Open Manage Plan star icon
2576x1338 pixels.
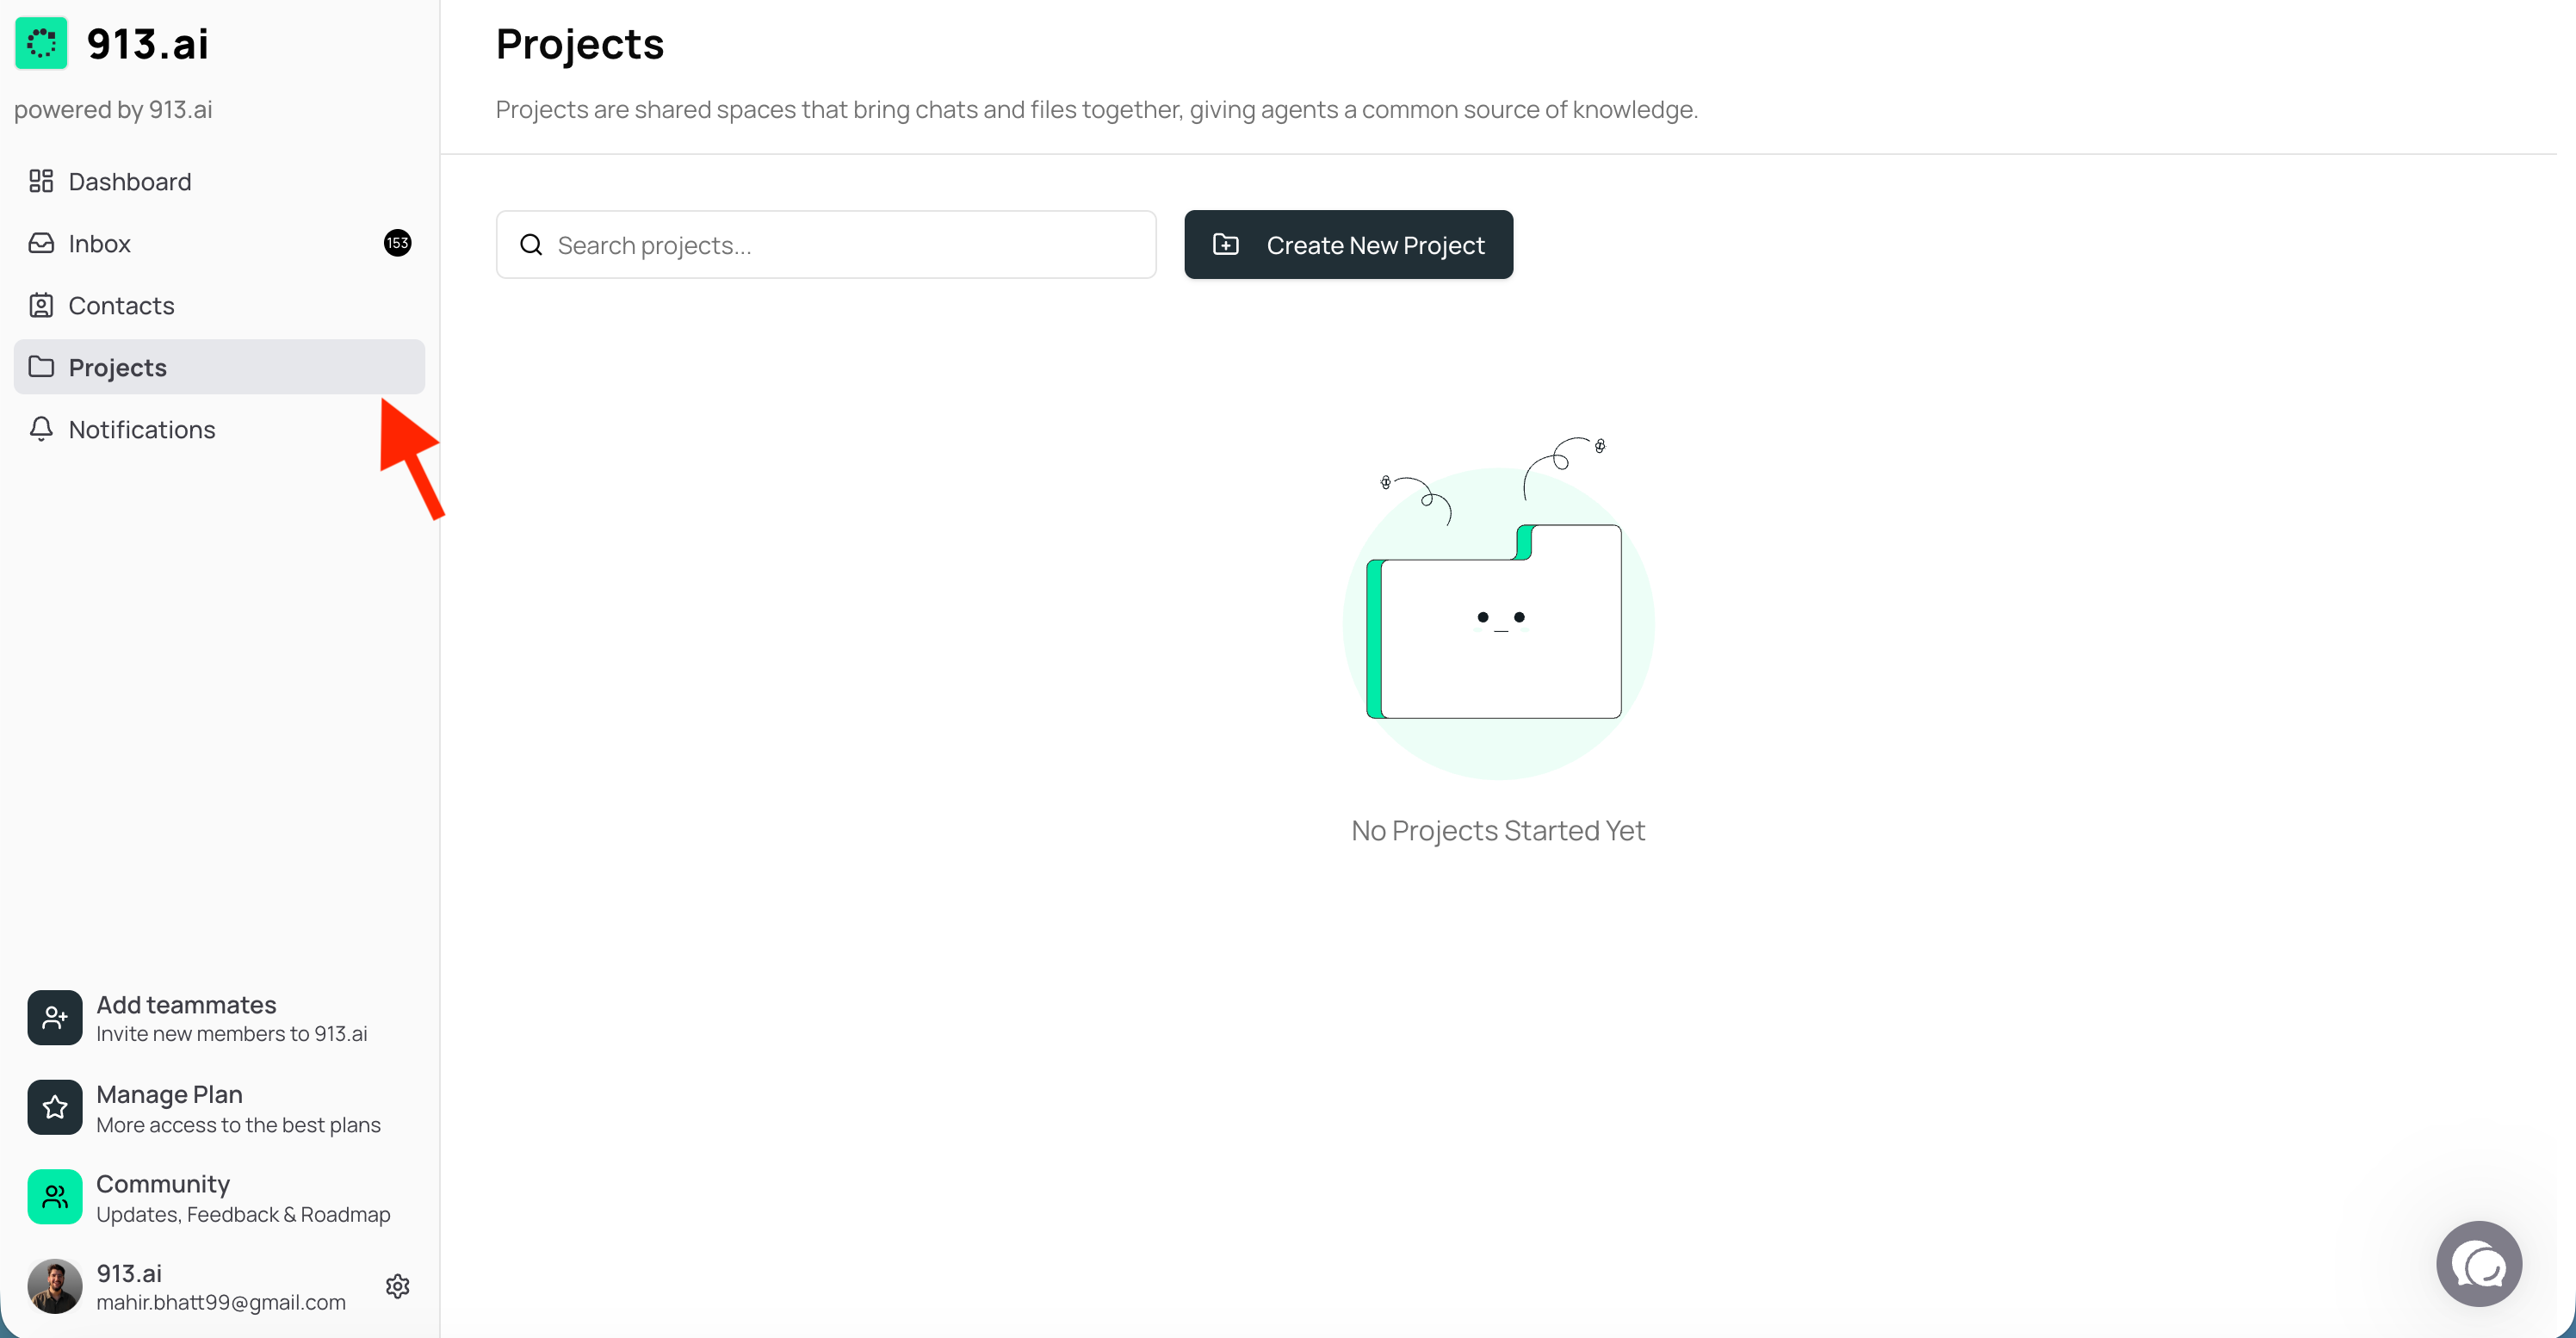coord(55,1107)
